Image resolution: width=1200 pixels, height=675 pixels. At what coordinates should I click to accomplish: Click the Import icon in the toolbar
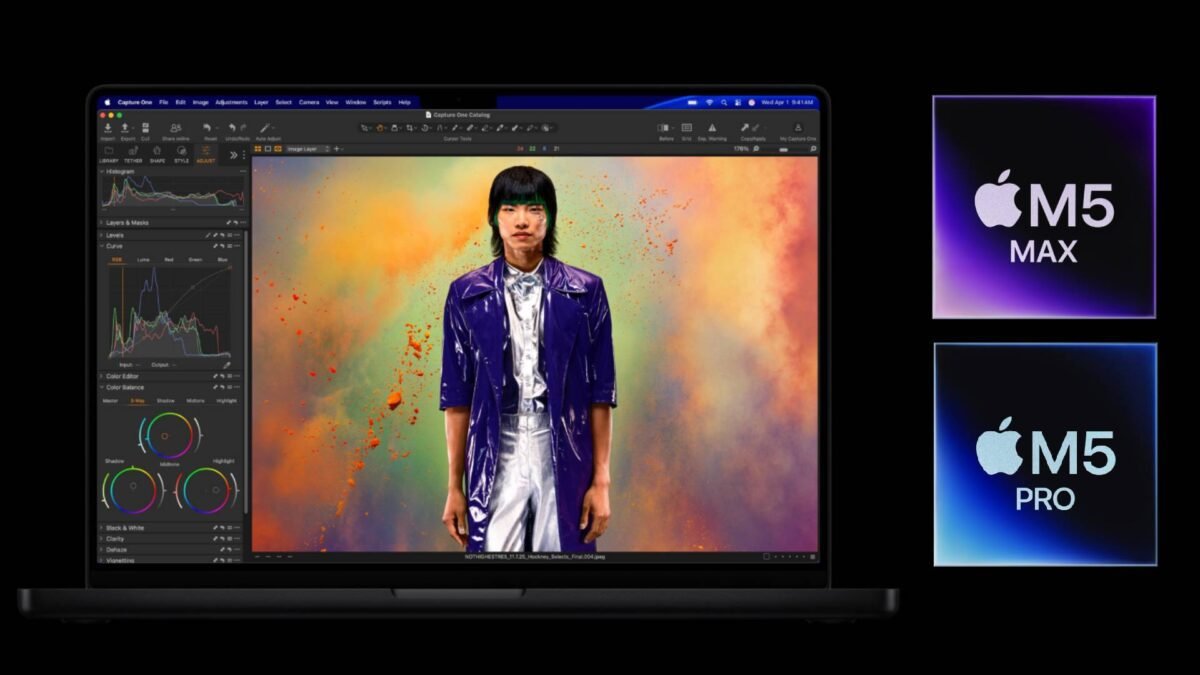pos(107,128)
